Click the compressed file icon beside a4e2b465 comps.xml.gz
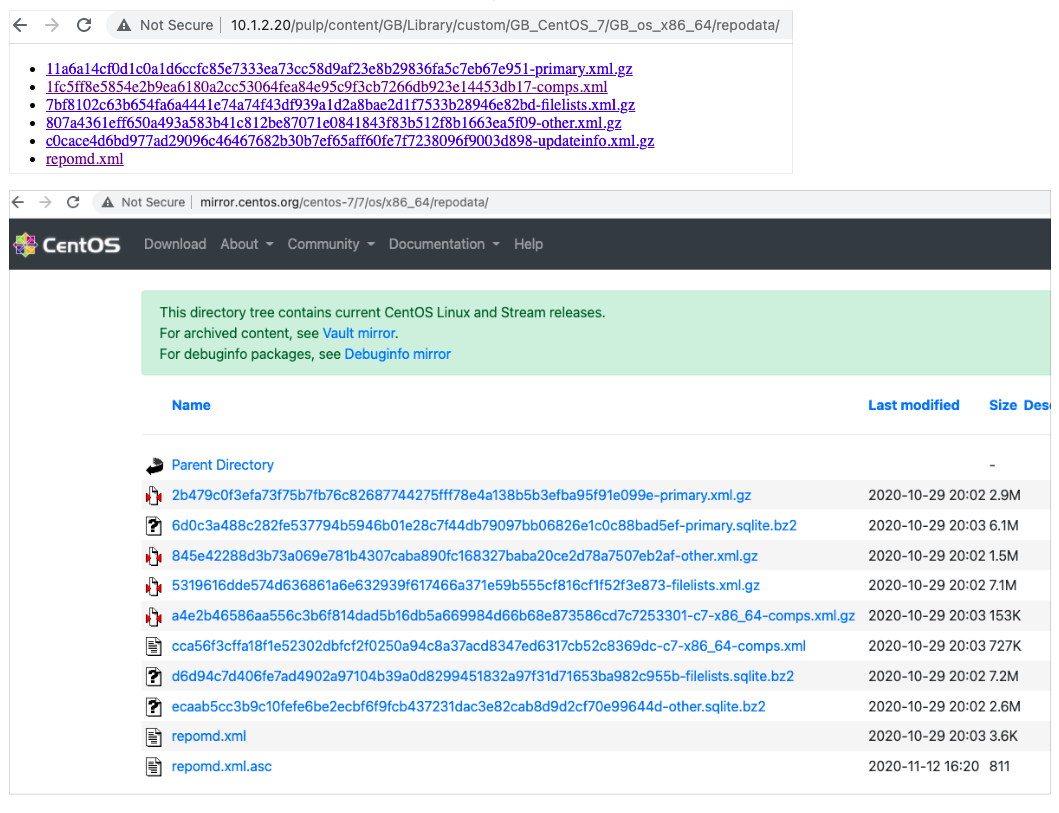Screen dimensions: 1059x813 point(154,617)
